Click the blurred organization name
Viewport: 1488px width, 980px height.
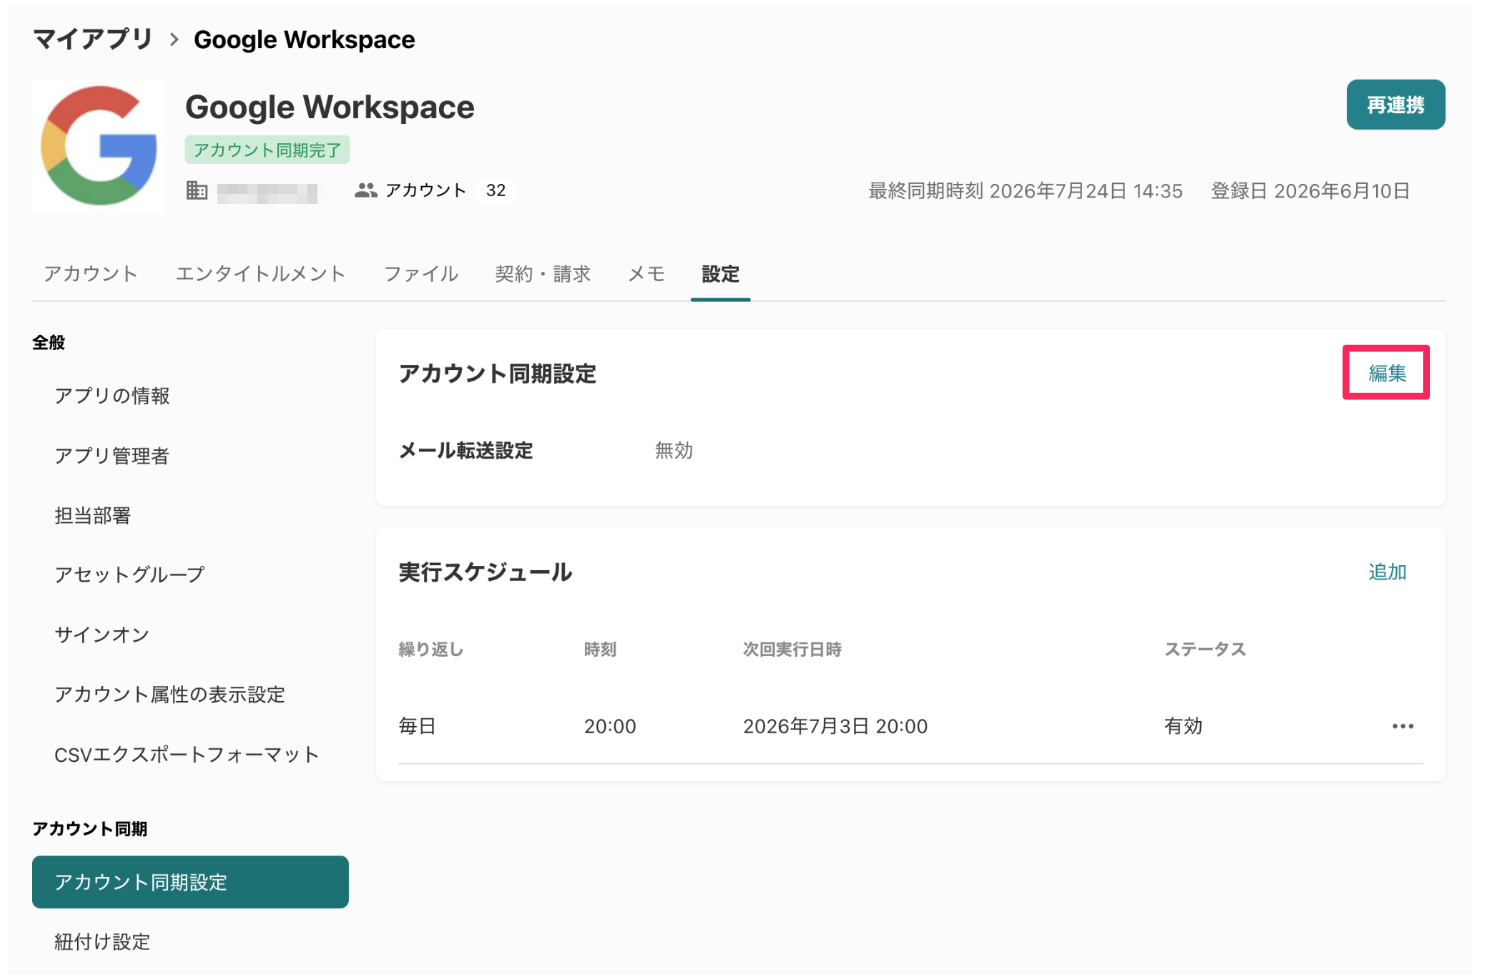(x=267, y=192)
